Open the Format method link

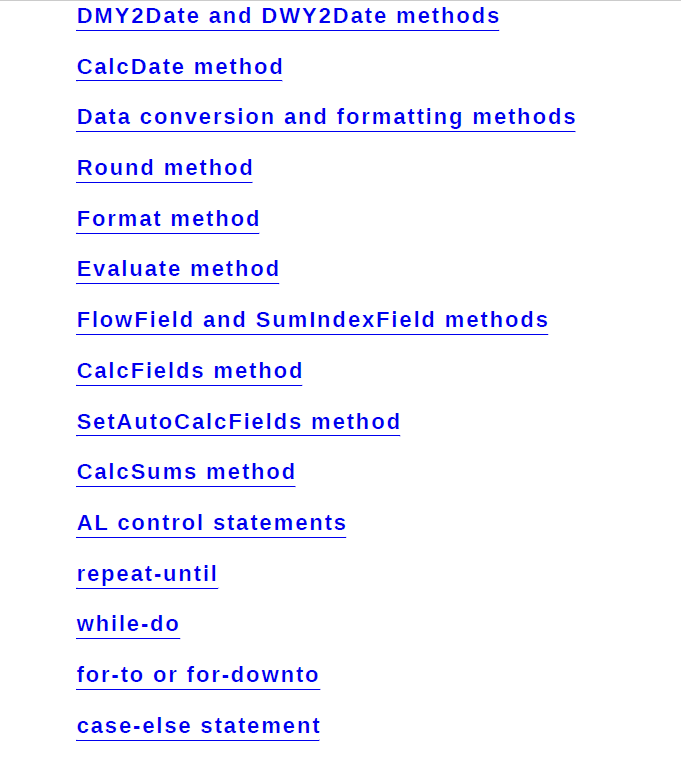[x=168, y=219]
